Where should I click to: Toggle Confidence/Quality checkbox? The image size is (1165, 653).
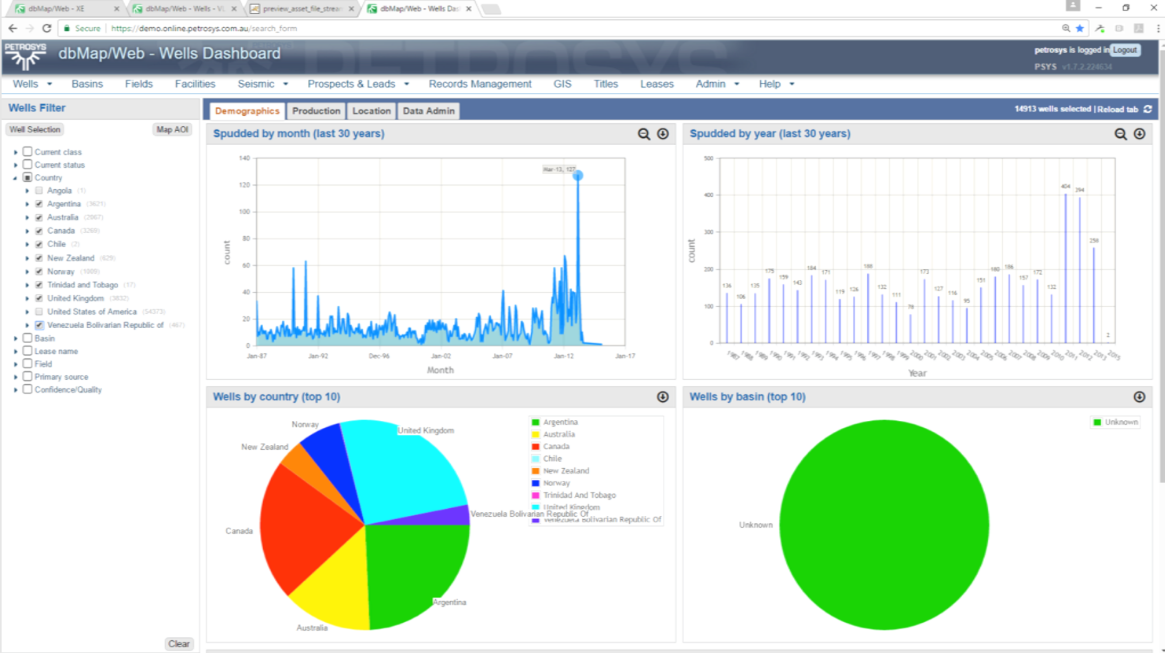[27, 389]
